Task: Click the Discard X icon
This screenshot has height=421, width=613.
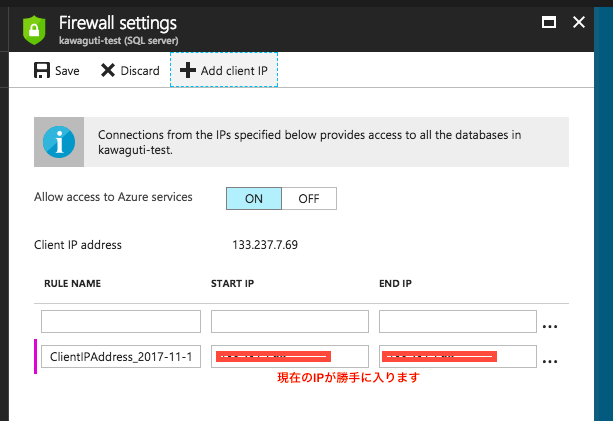Action: (x=108, y=71)
